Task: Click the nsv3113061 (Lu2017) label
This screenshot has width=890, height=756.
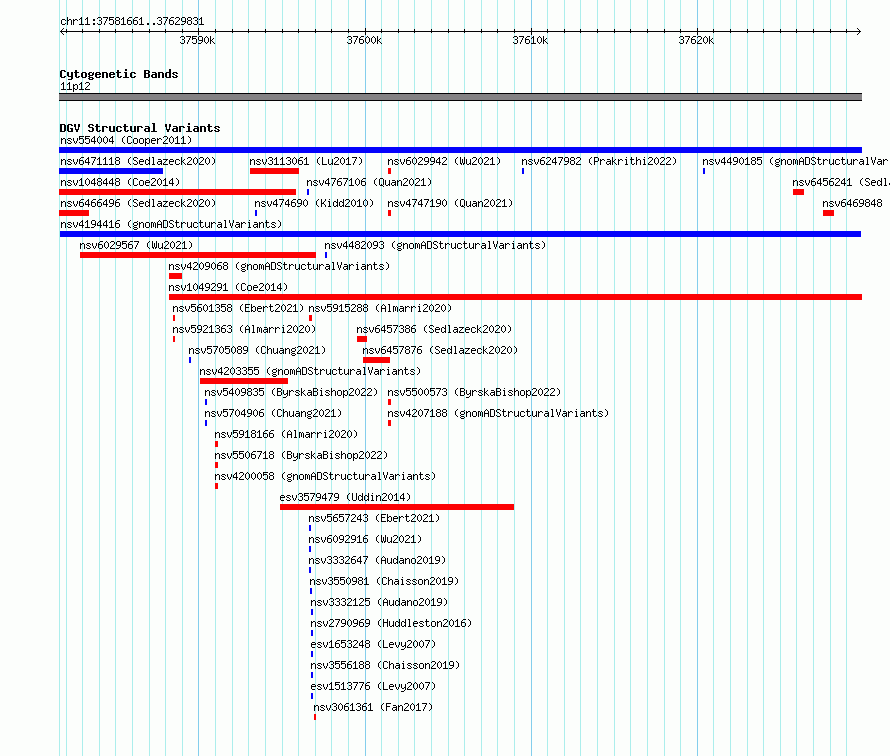Action: (306, 161)
